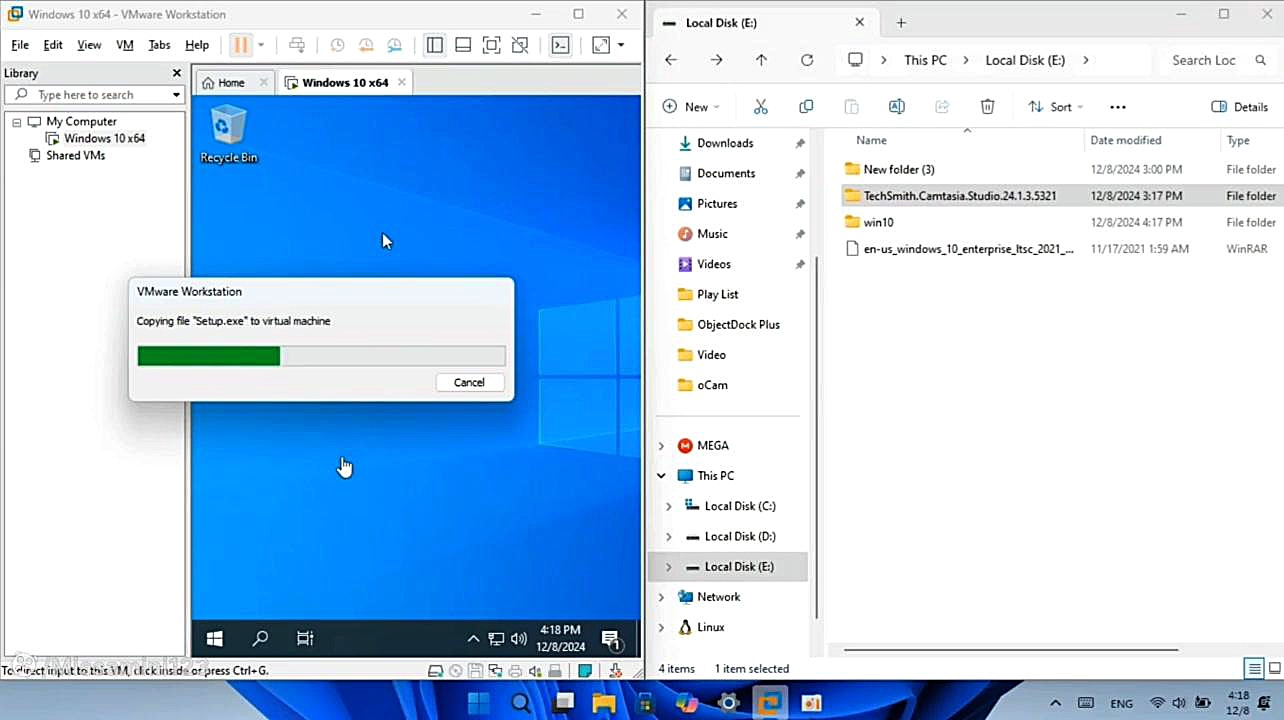Close the VMware Library panel
Image resolution: width=1284 pixels, height=720 pixels.
pyautogui.click(x=177, y=73)
